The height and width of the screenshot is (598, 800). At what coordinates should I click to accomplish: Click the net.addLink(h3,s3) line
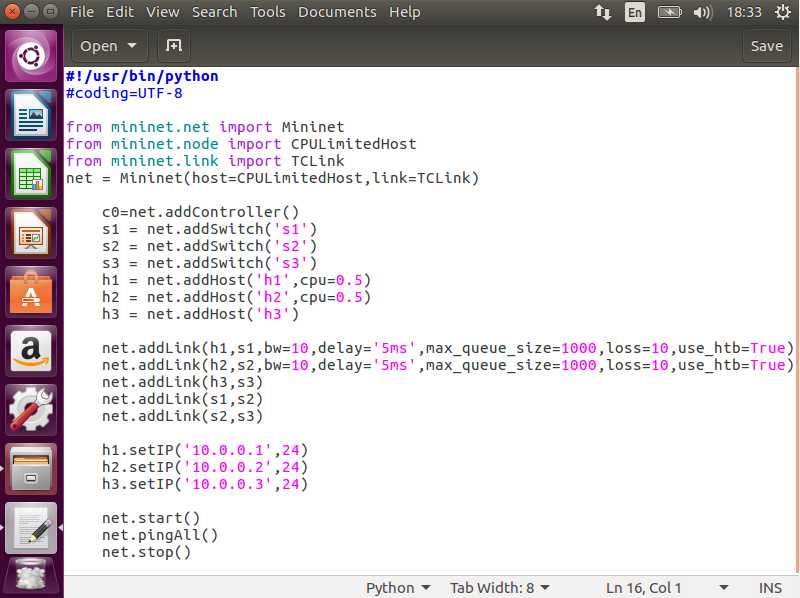182,382
